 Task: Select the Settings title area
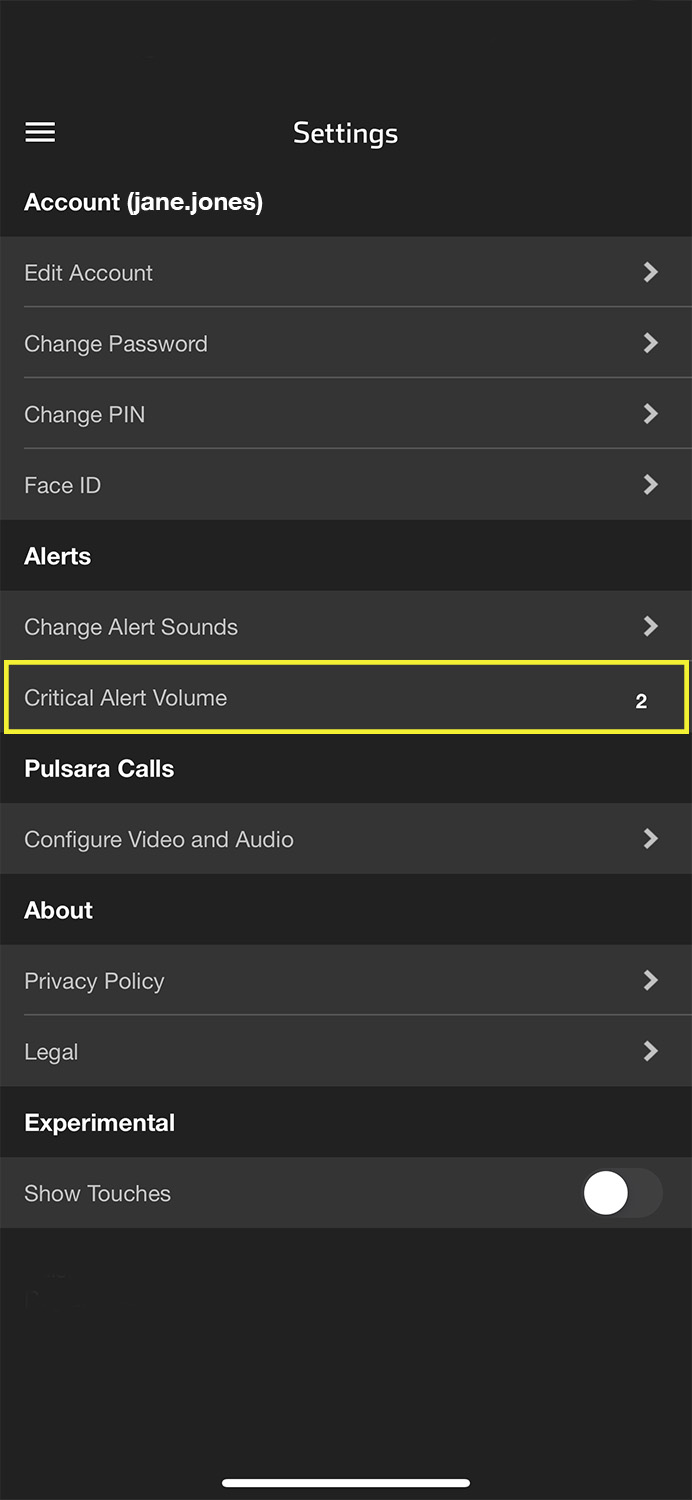(346, 132)
